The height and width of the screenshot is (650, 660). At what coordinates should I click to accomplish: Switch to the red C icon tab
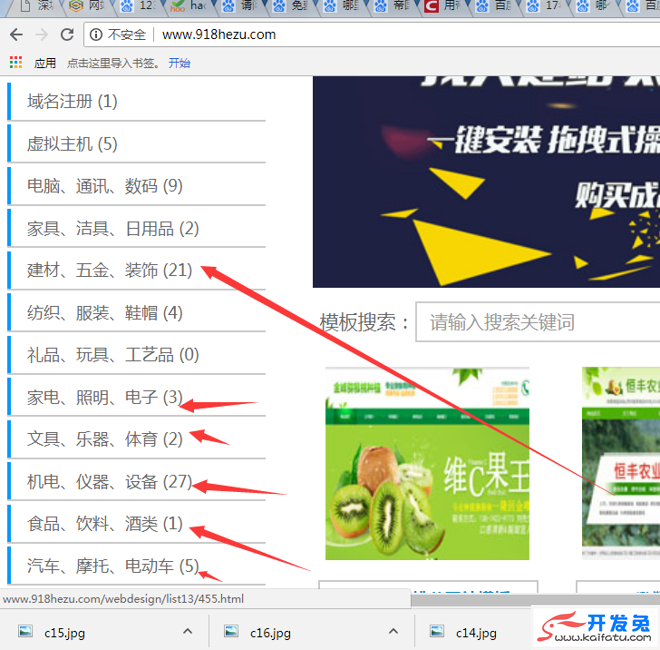tap(431, 7)
